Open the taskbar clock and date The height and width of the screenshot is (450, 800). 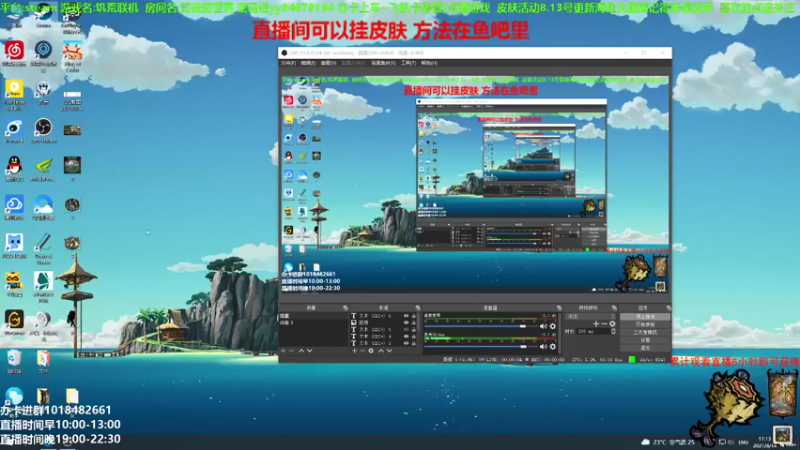(x=764, y=442)
